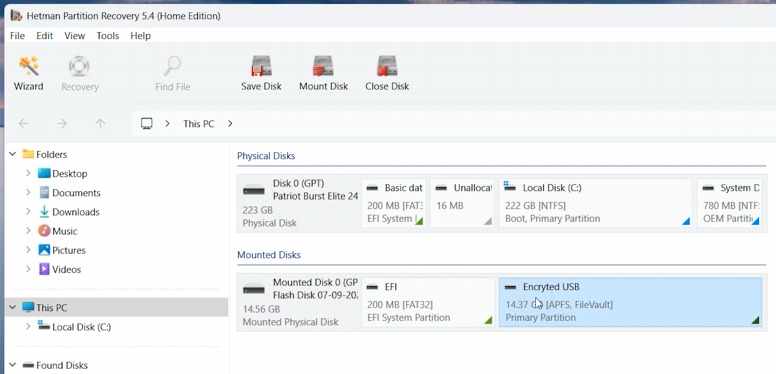This screenshot has width=776, height=374.
Task: Click the Hetman app icon in title bar
Action: click(16, 16)
